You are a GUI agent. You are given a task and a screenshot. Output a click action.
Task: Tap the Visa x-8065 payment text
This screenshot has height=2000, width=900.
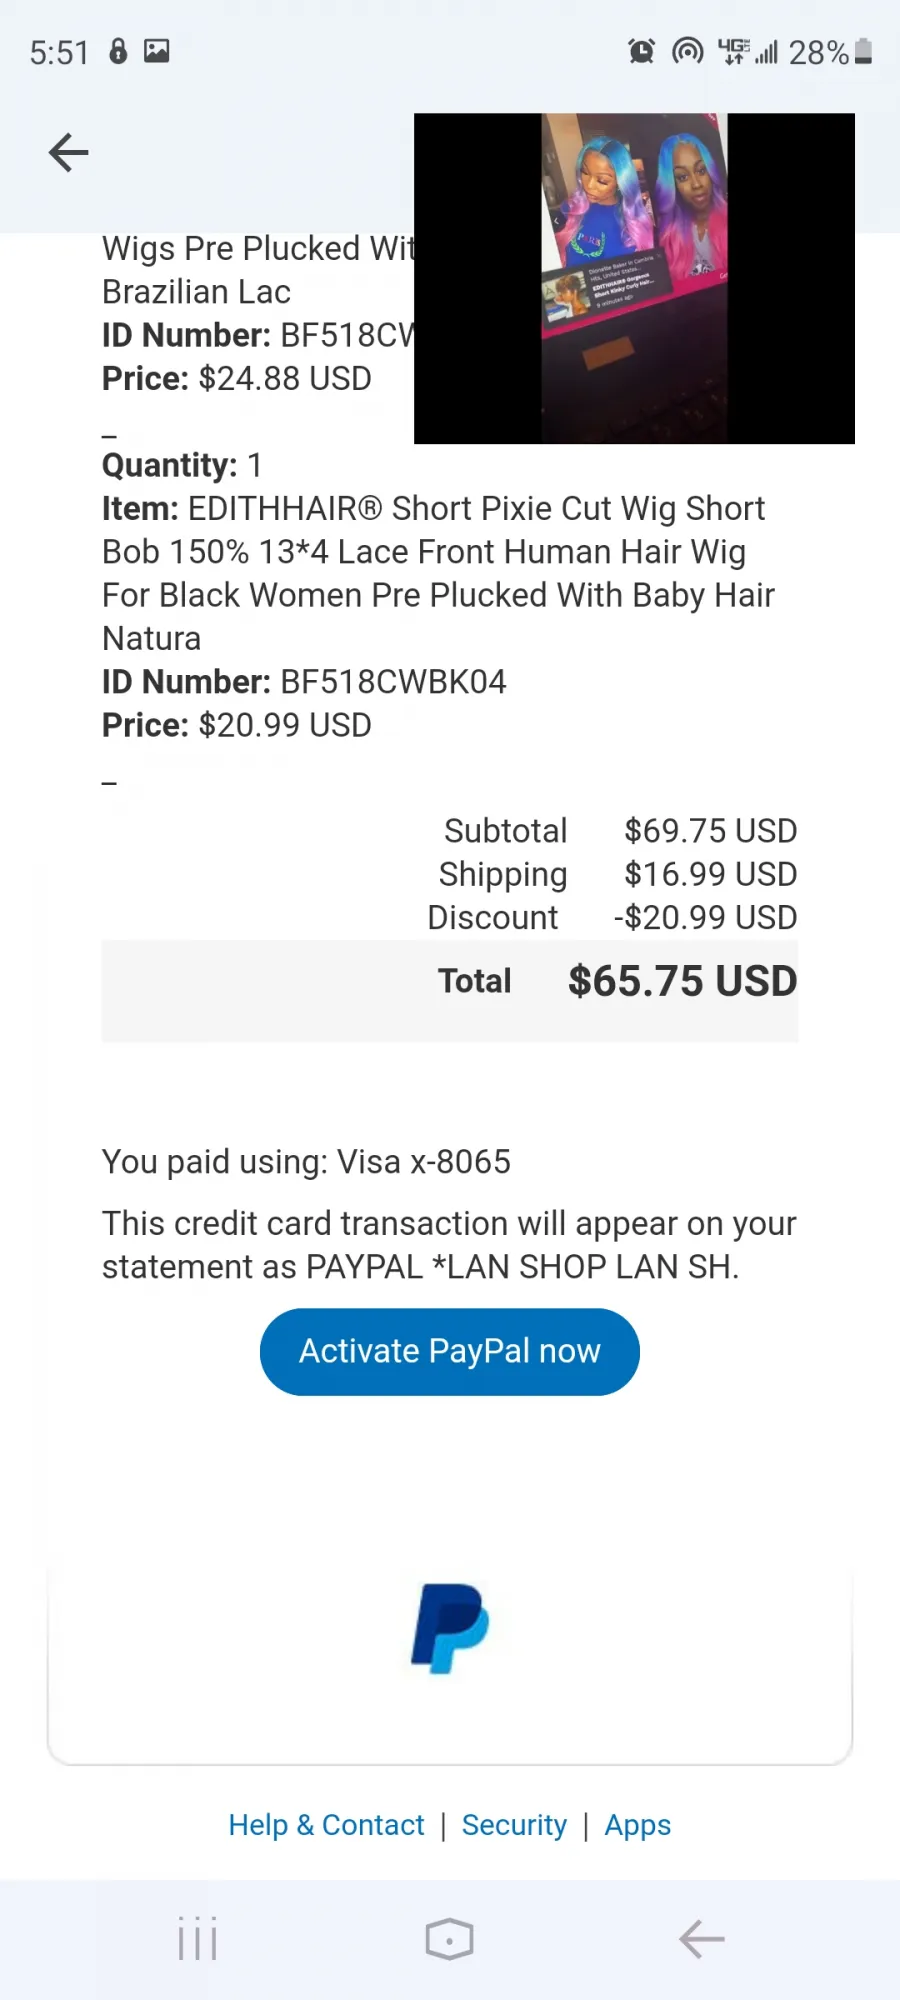click(424, 1162)
